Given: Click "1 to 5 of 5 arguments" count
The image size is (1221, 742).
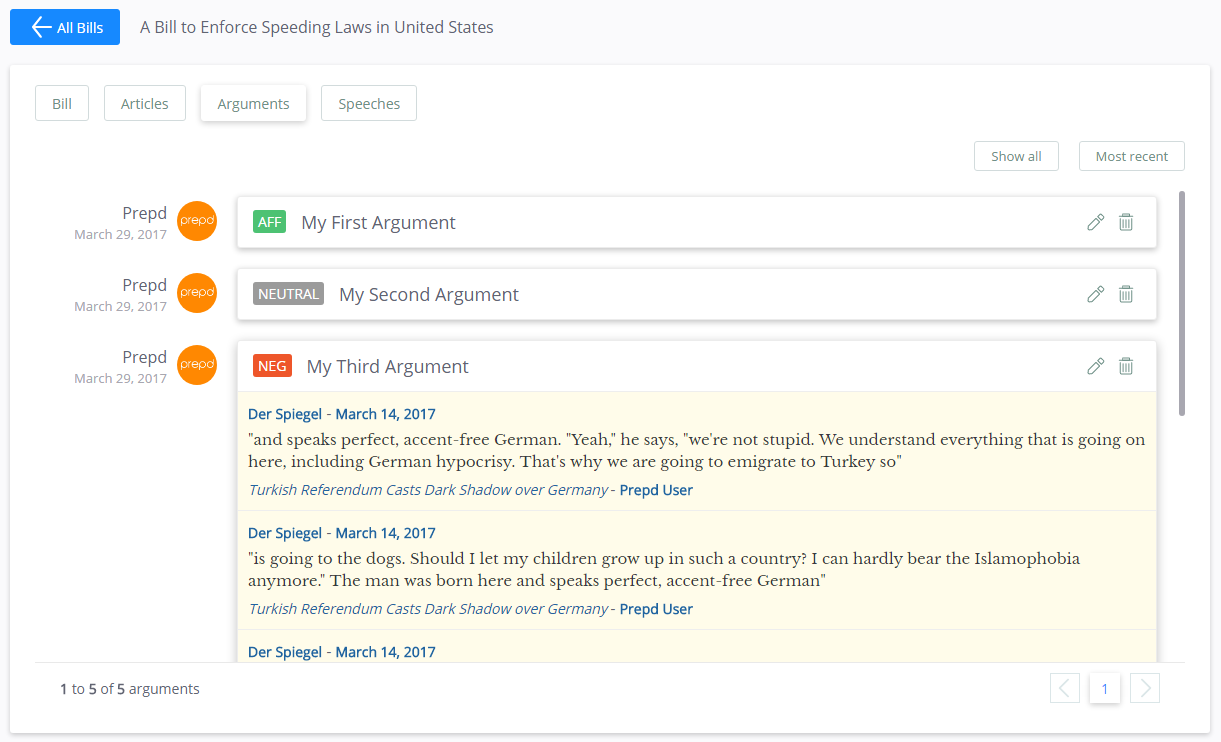Looking at the screenshot, I should tap(130, 688).
